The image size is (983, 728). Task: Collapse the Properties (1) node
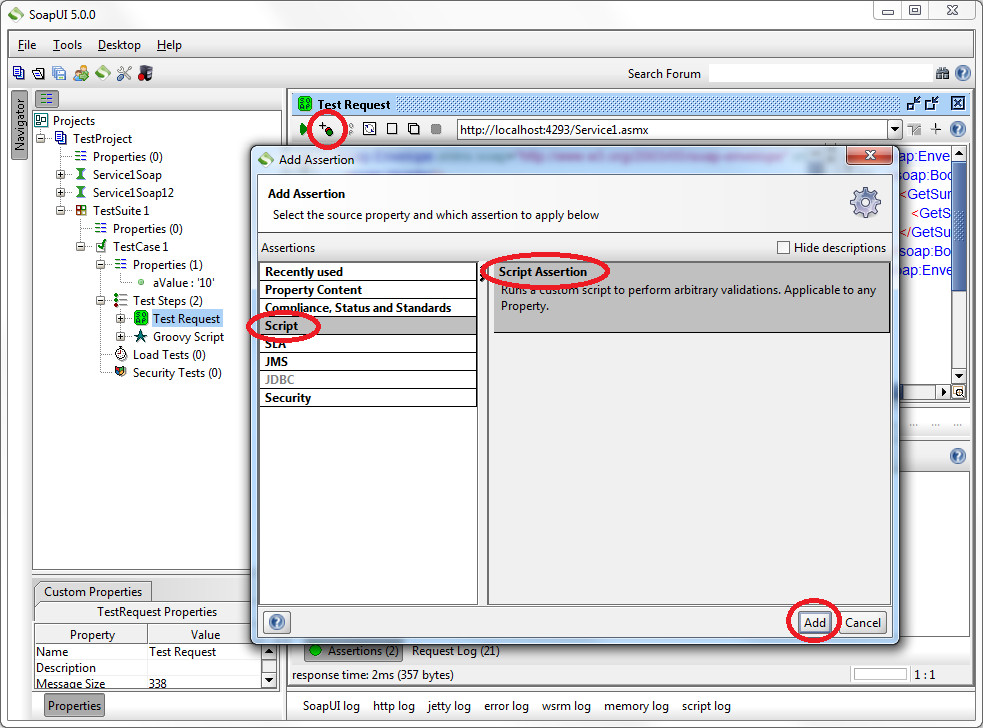[101, 265]
